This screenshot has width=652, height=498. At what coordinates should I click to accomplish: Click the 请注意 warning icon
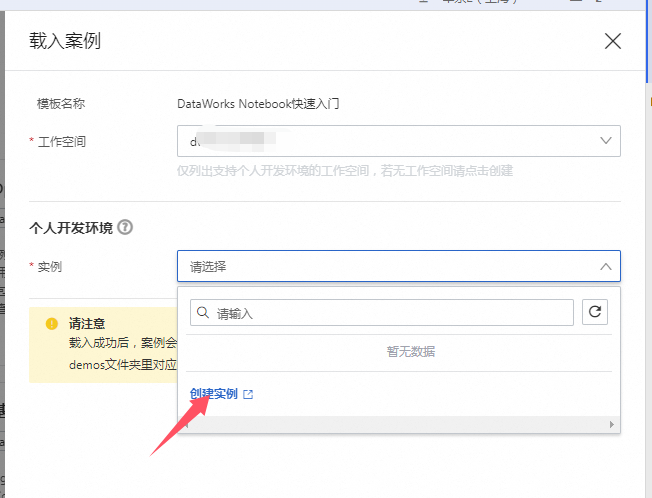click(52, 323)
